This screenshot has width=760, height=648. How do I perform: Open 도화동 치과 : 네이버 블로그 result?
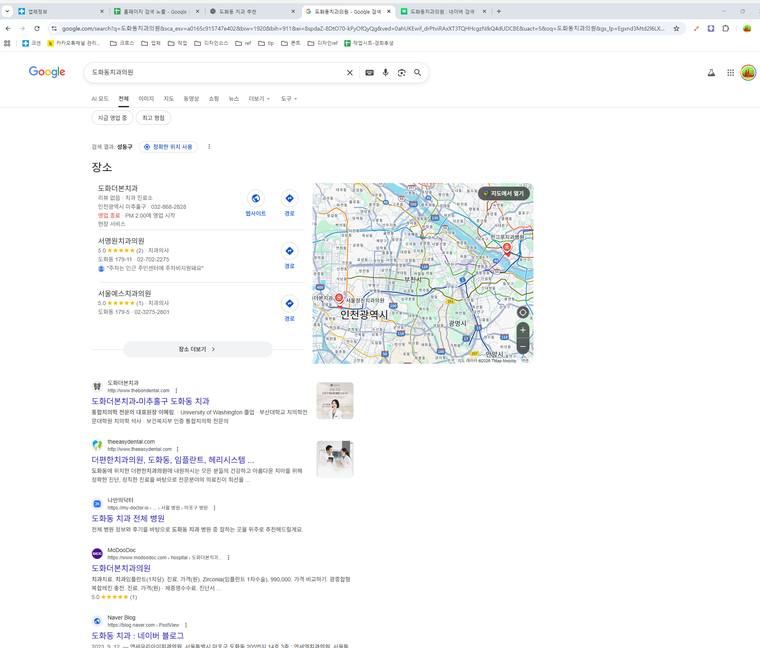(138, 635)
